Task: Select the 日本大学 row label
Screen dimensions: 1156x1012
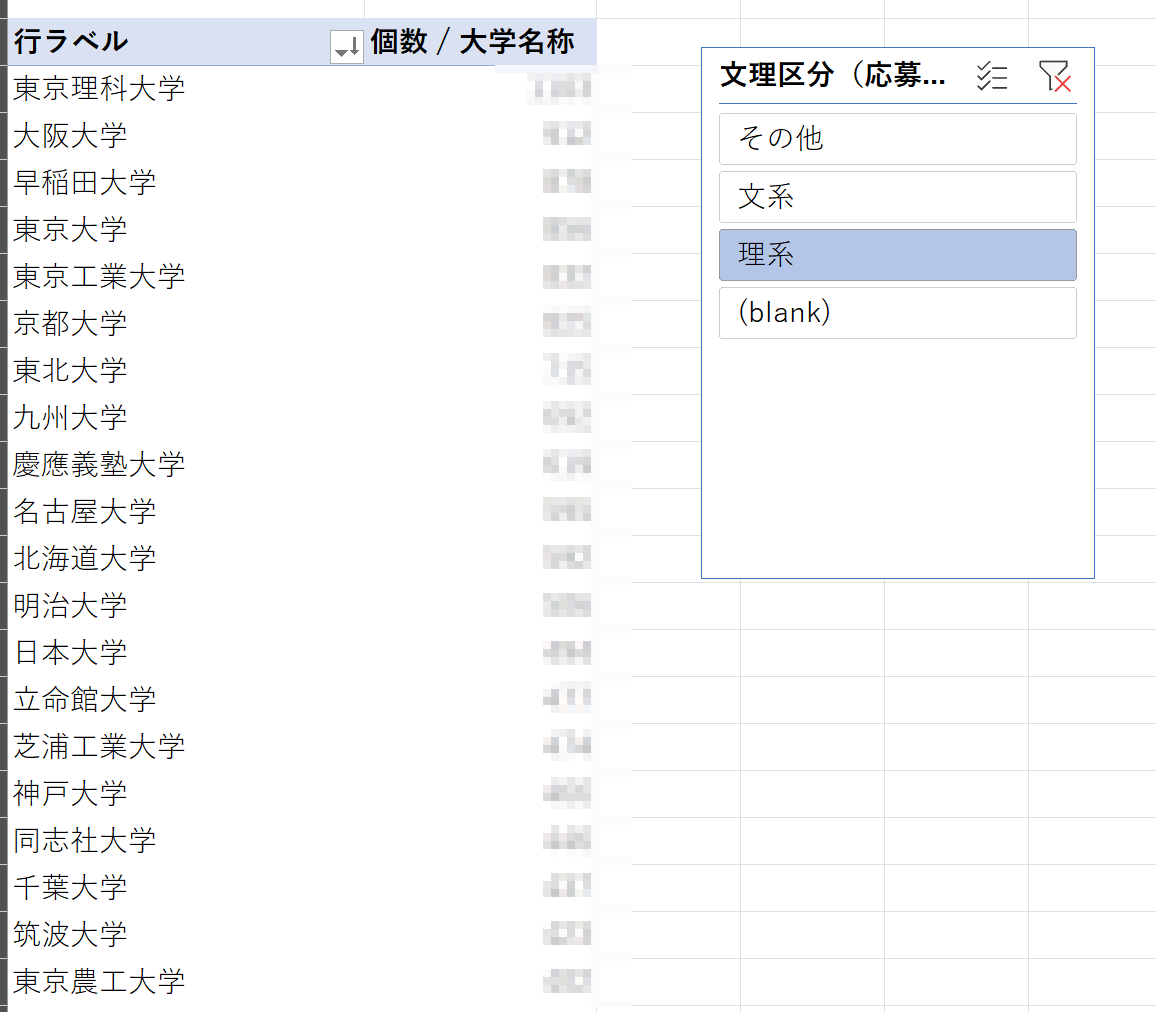Action: pos(70,653)
